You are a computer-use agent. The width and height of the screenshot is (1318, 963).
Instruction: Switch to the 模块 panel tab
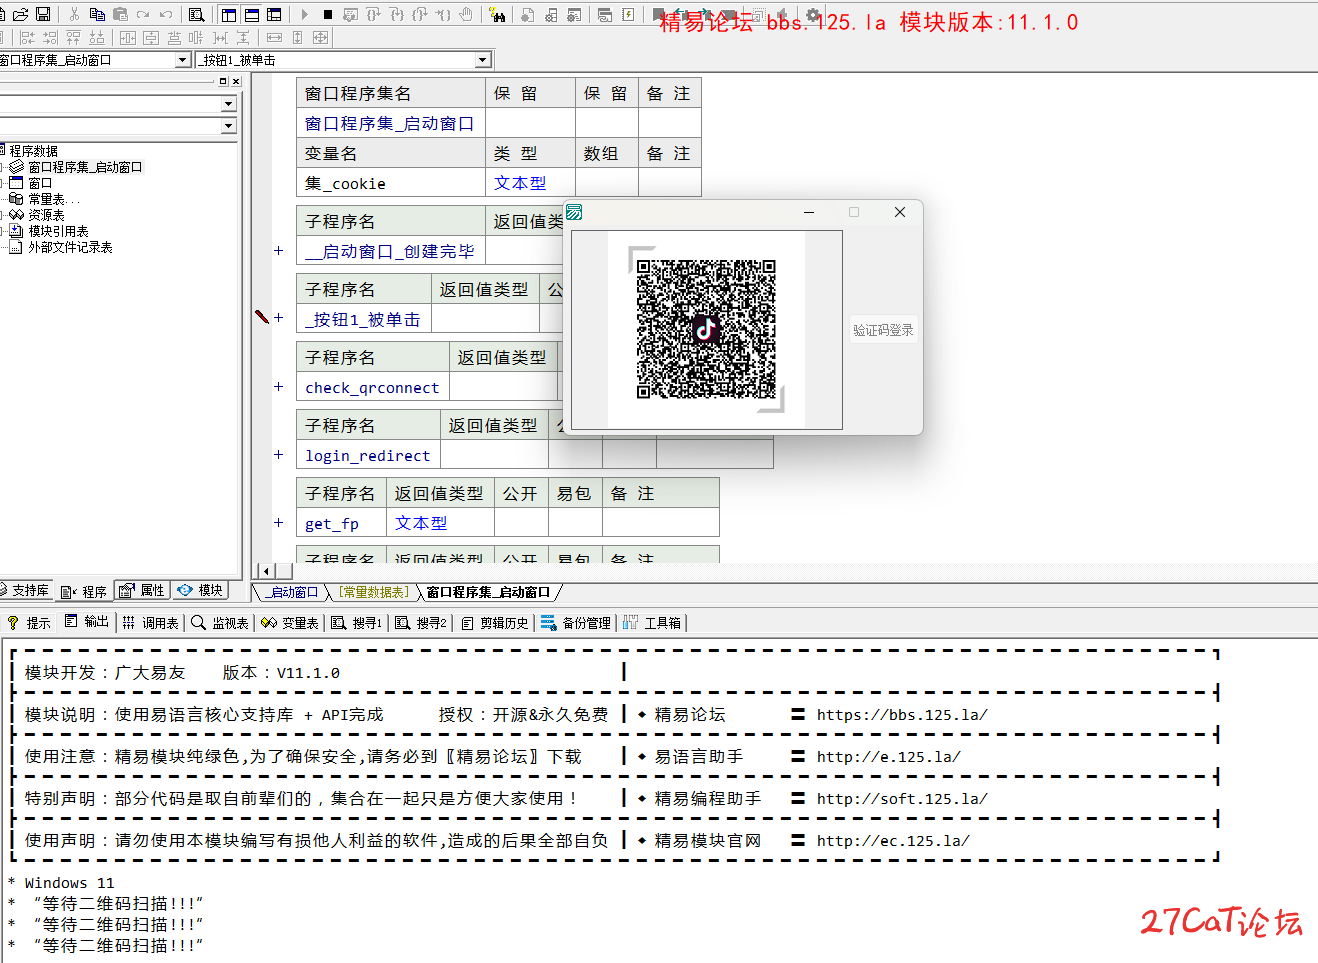(200, 591)
